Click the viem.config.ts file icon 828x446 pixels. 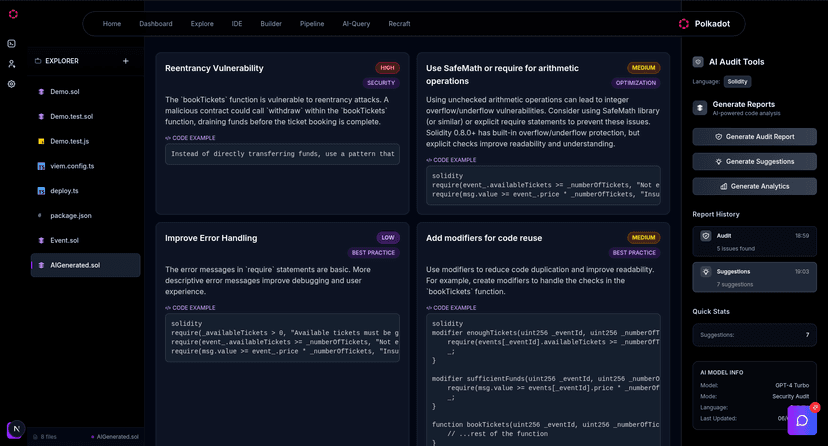click(41, 166)
